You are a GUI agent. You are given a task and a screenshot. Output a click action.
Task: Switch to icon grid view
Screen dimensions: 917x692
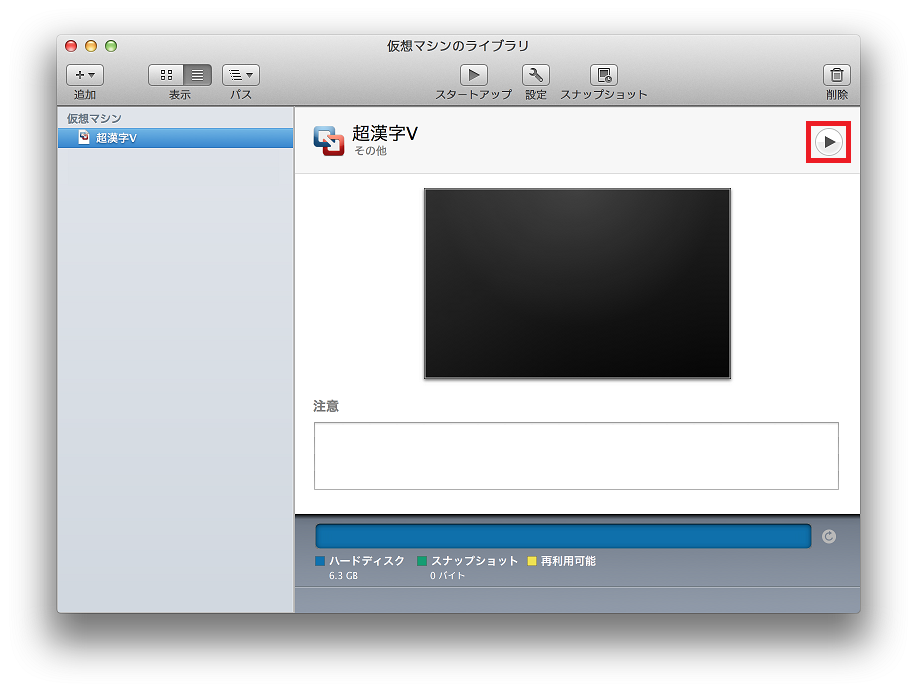[x=166, y=75]
